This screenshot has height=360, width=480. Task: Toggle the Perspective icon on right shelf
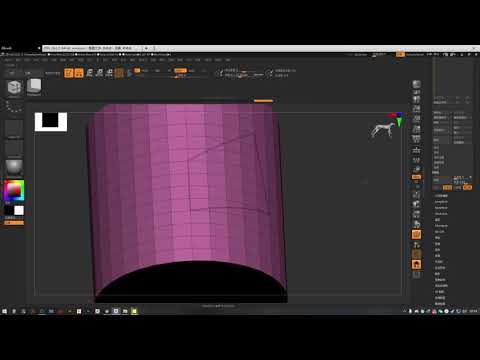[x=416, y=139]
